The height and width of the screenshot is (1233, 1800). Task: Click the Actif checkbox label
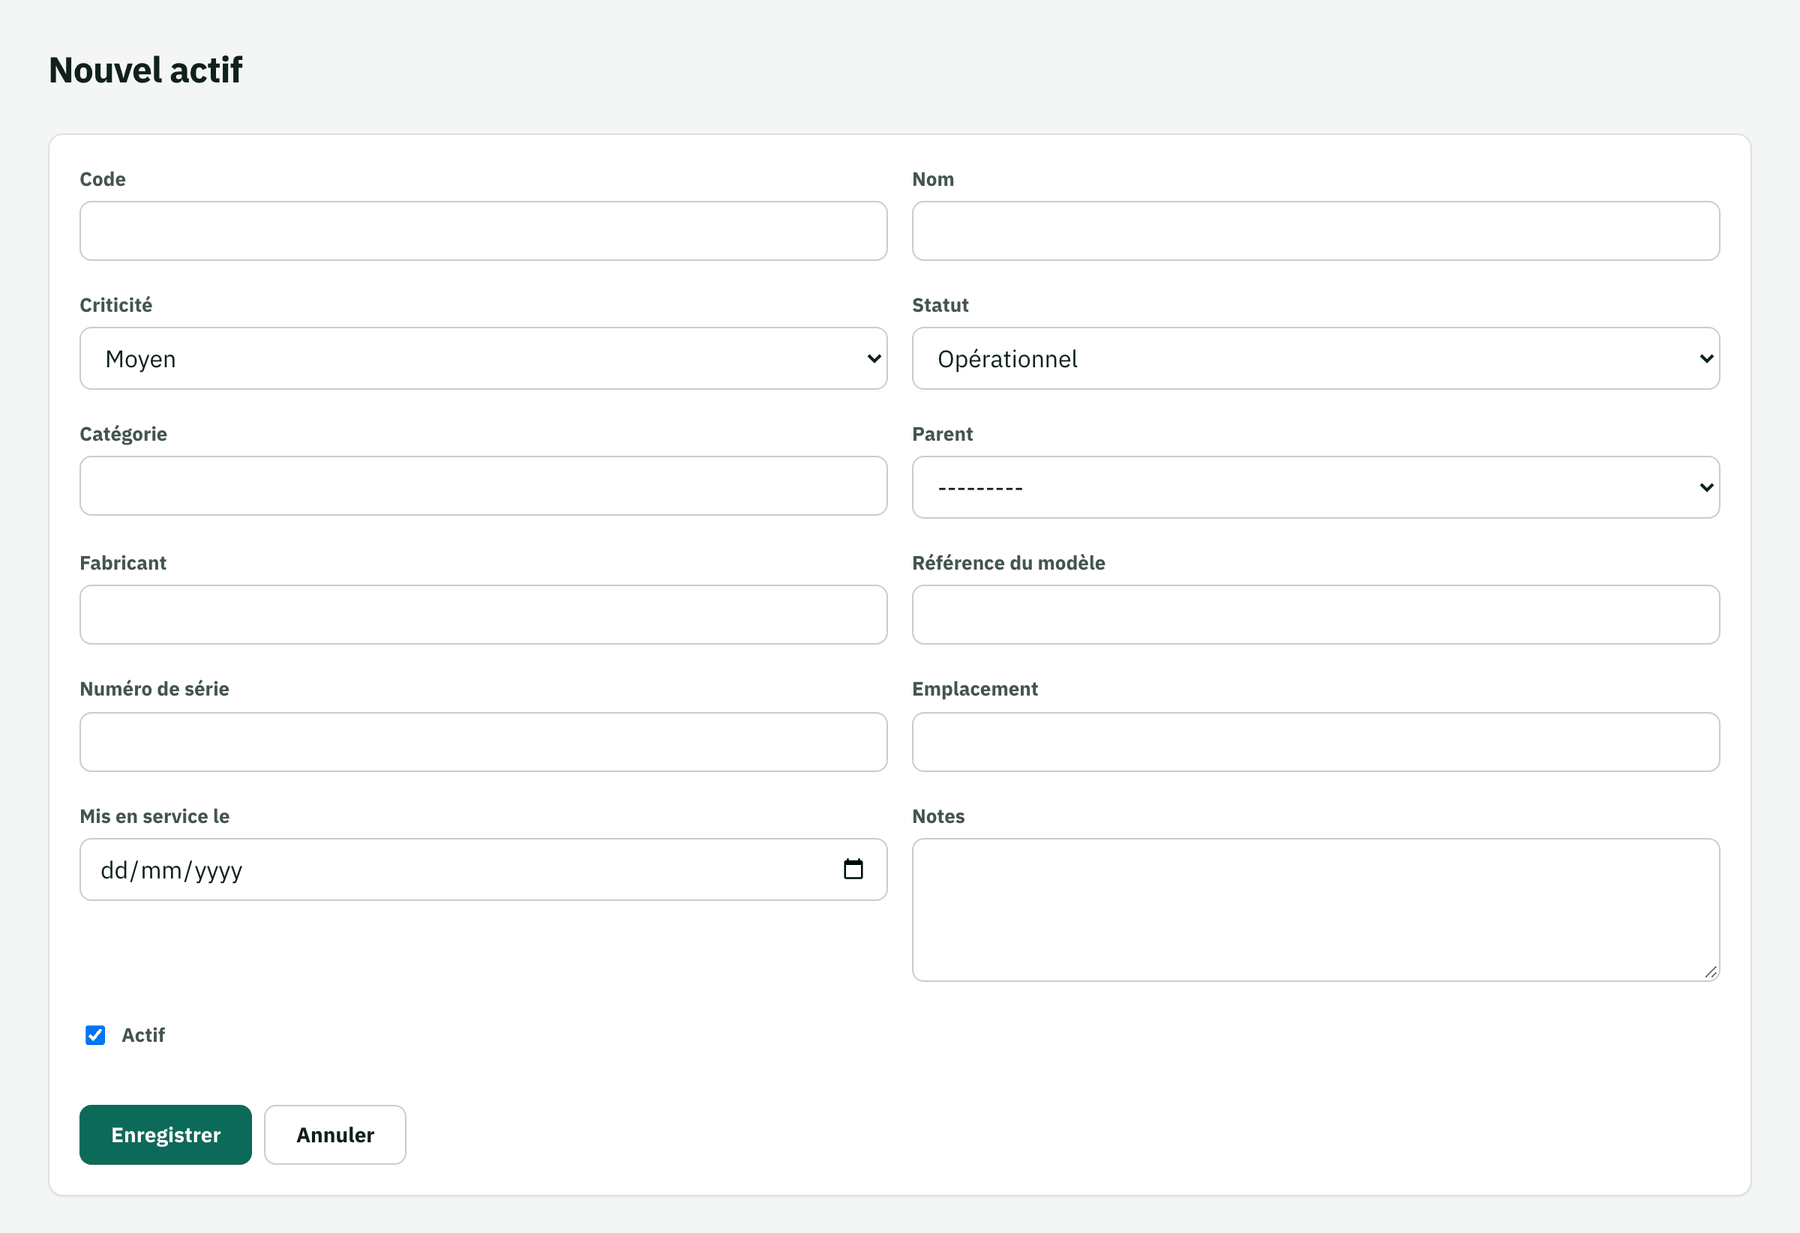tap(143, 1035)
